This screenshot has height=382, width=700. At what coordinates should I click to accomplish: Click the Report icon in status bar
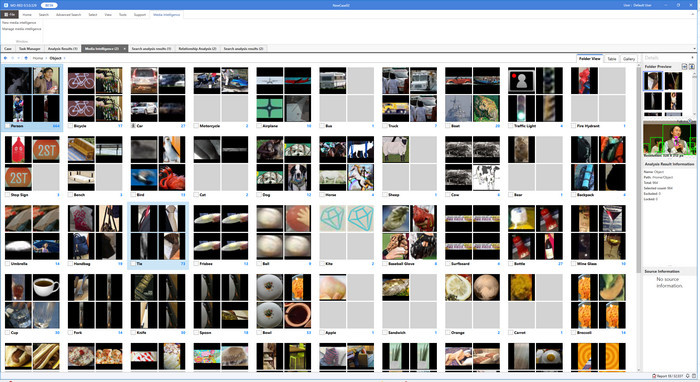click(x=654, y=376)
